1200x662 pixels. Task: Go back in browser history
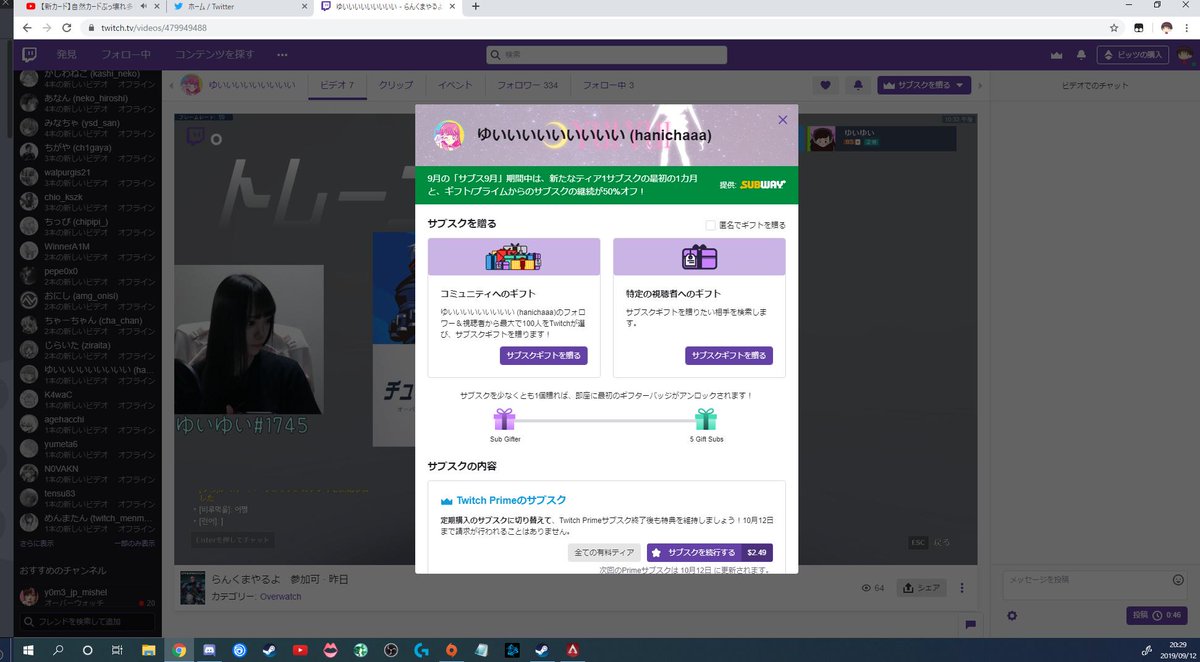click(x=28, y=28)
